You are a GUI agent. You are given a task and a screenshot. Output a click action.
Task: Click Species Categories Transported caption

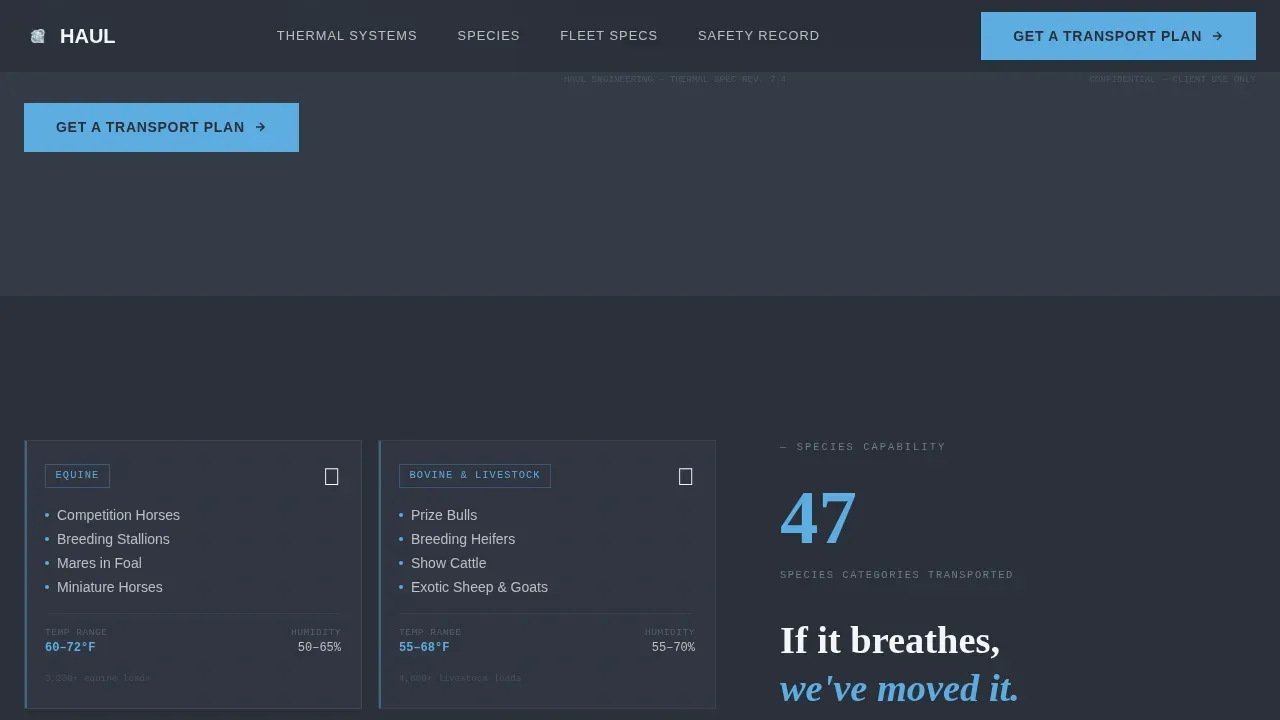pyautogui.click(x=897, y=575)
